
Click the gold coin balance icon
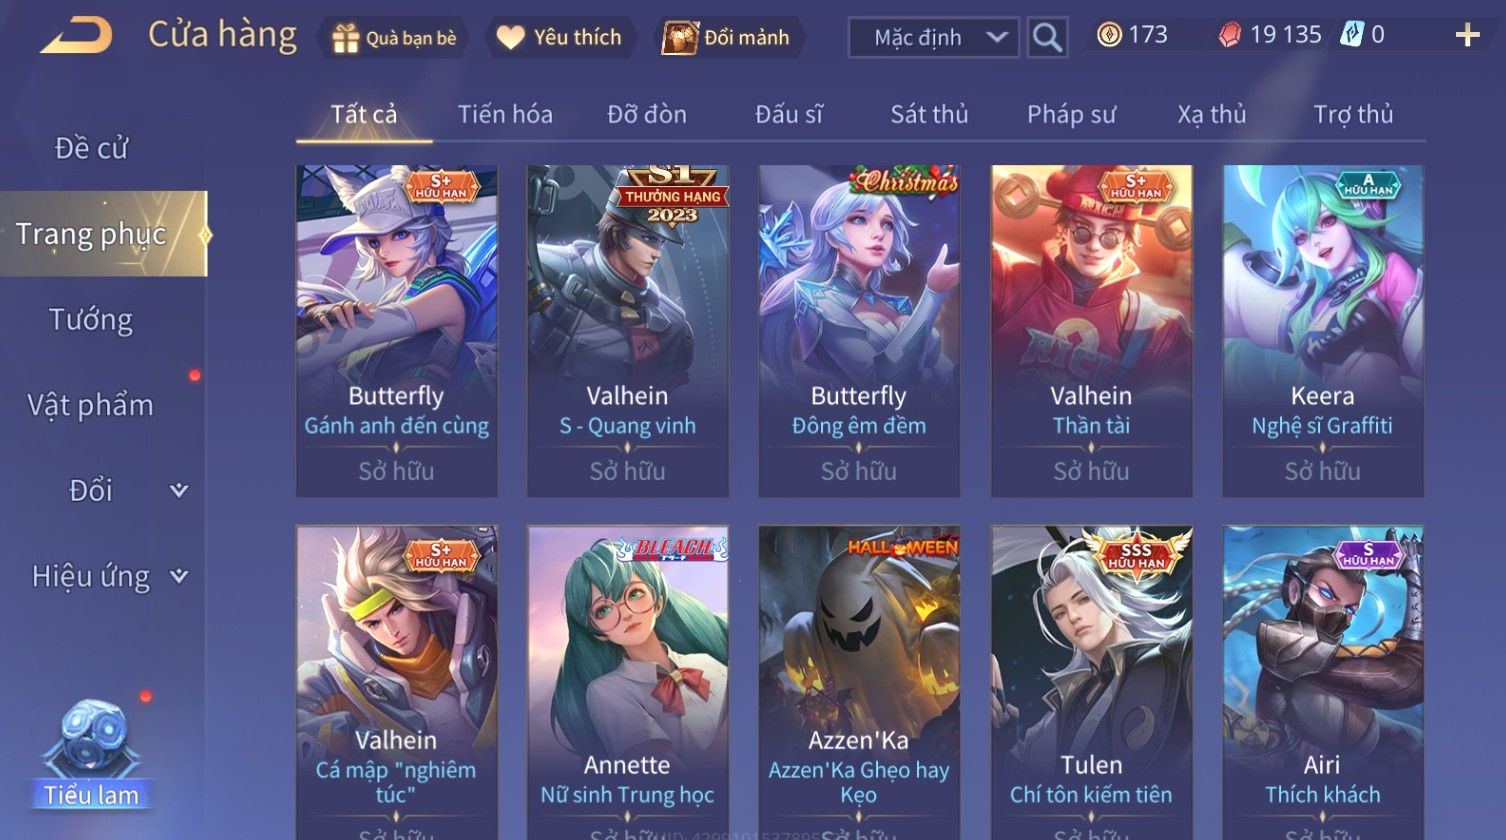point(1109,35)
